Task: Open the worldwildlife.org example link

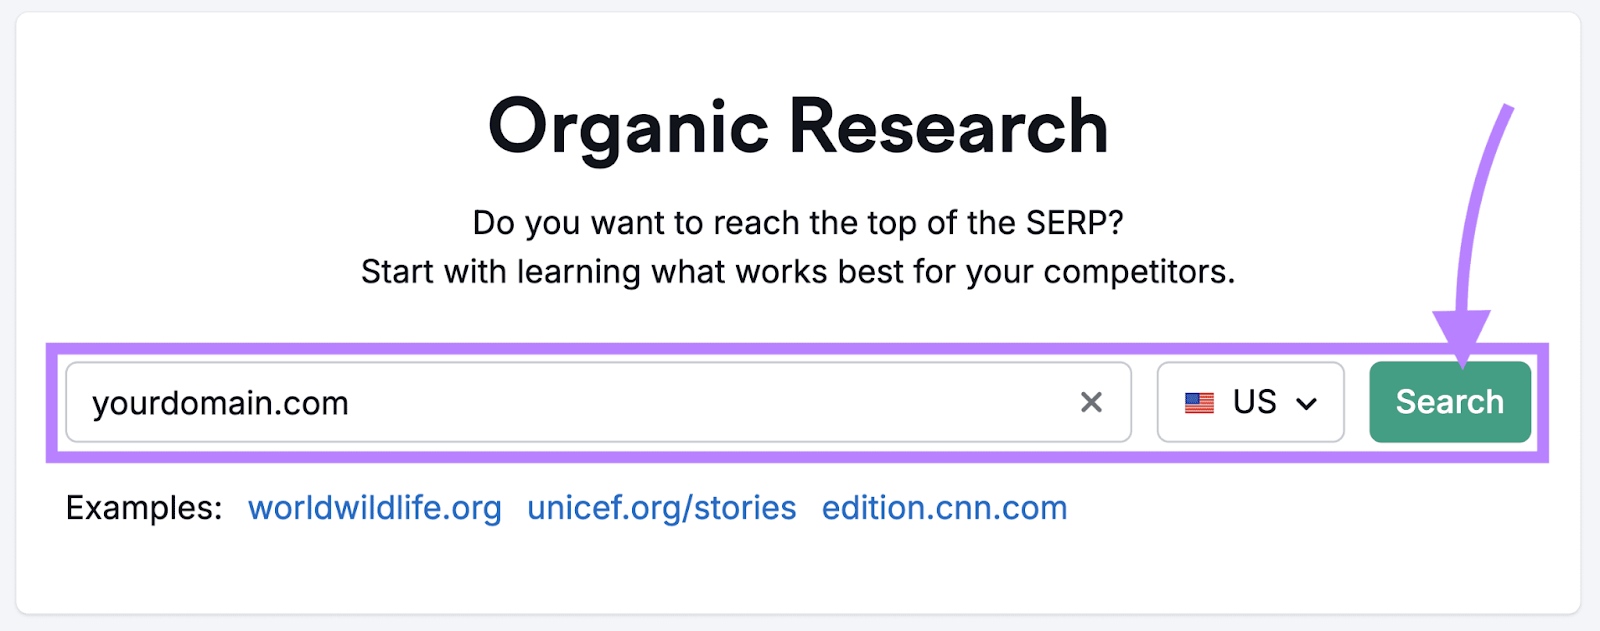Action: click(374, 508)
